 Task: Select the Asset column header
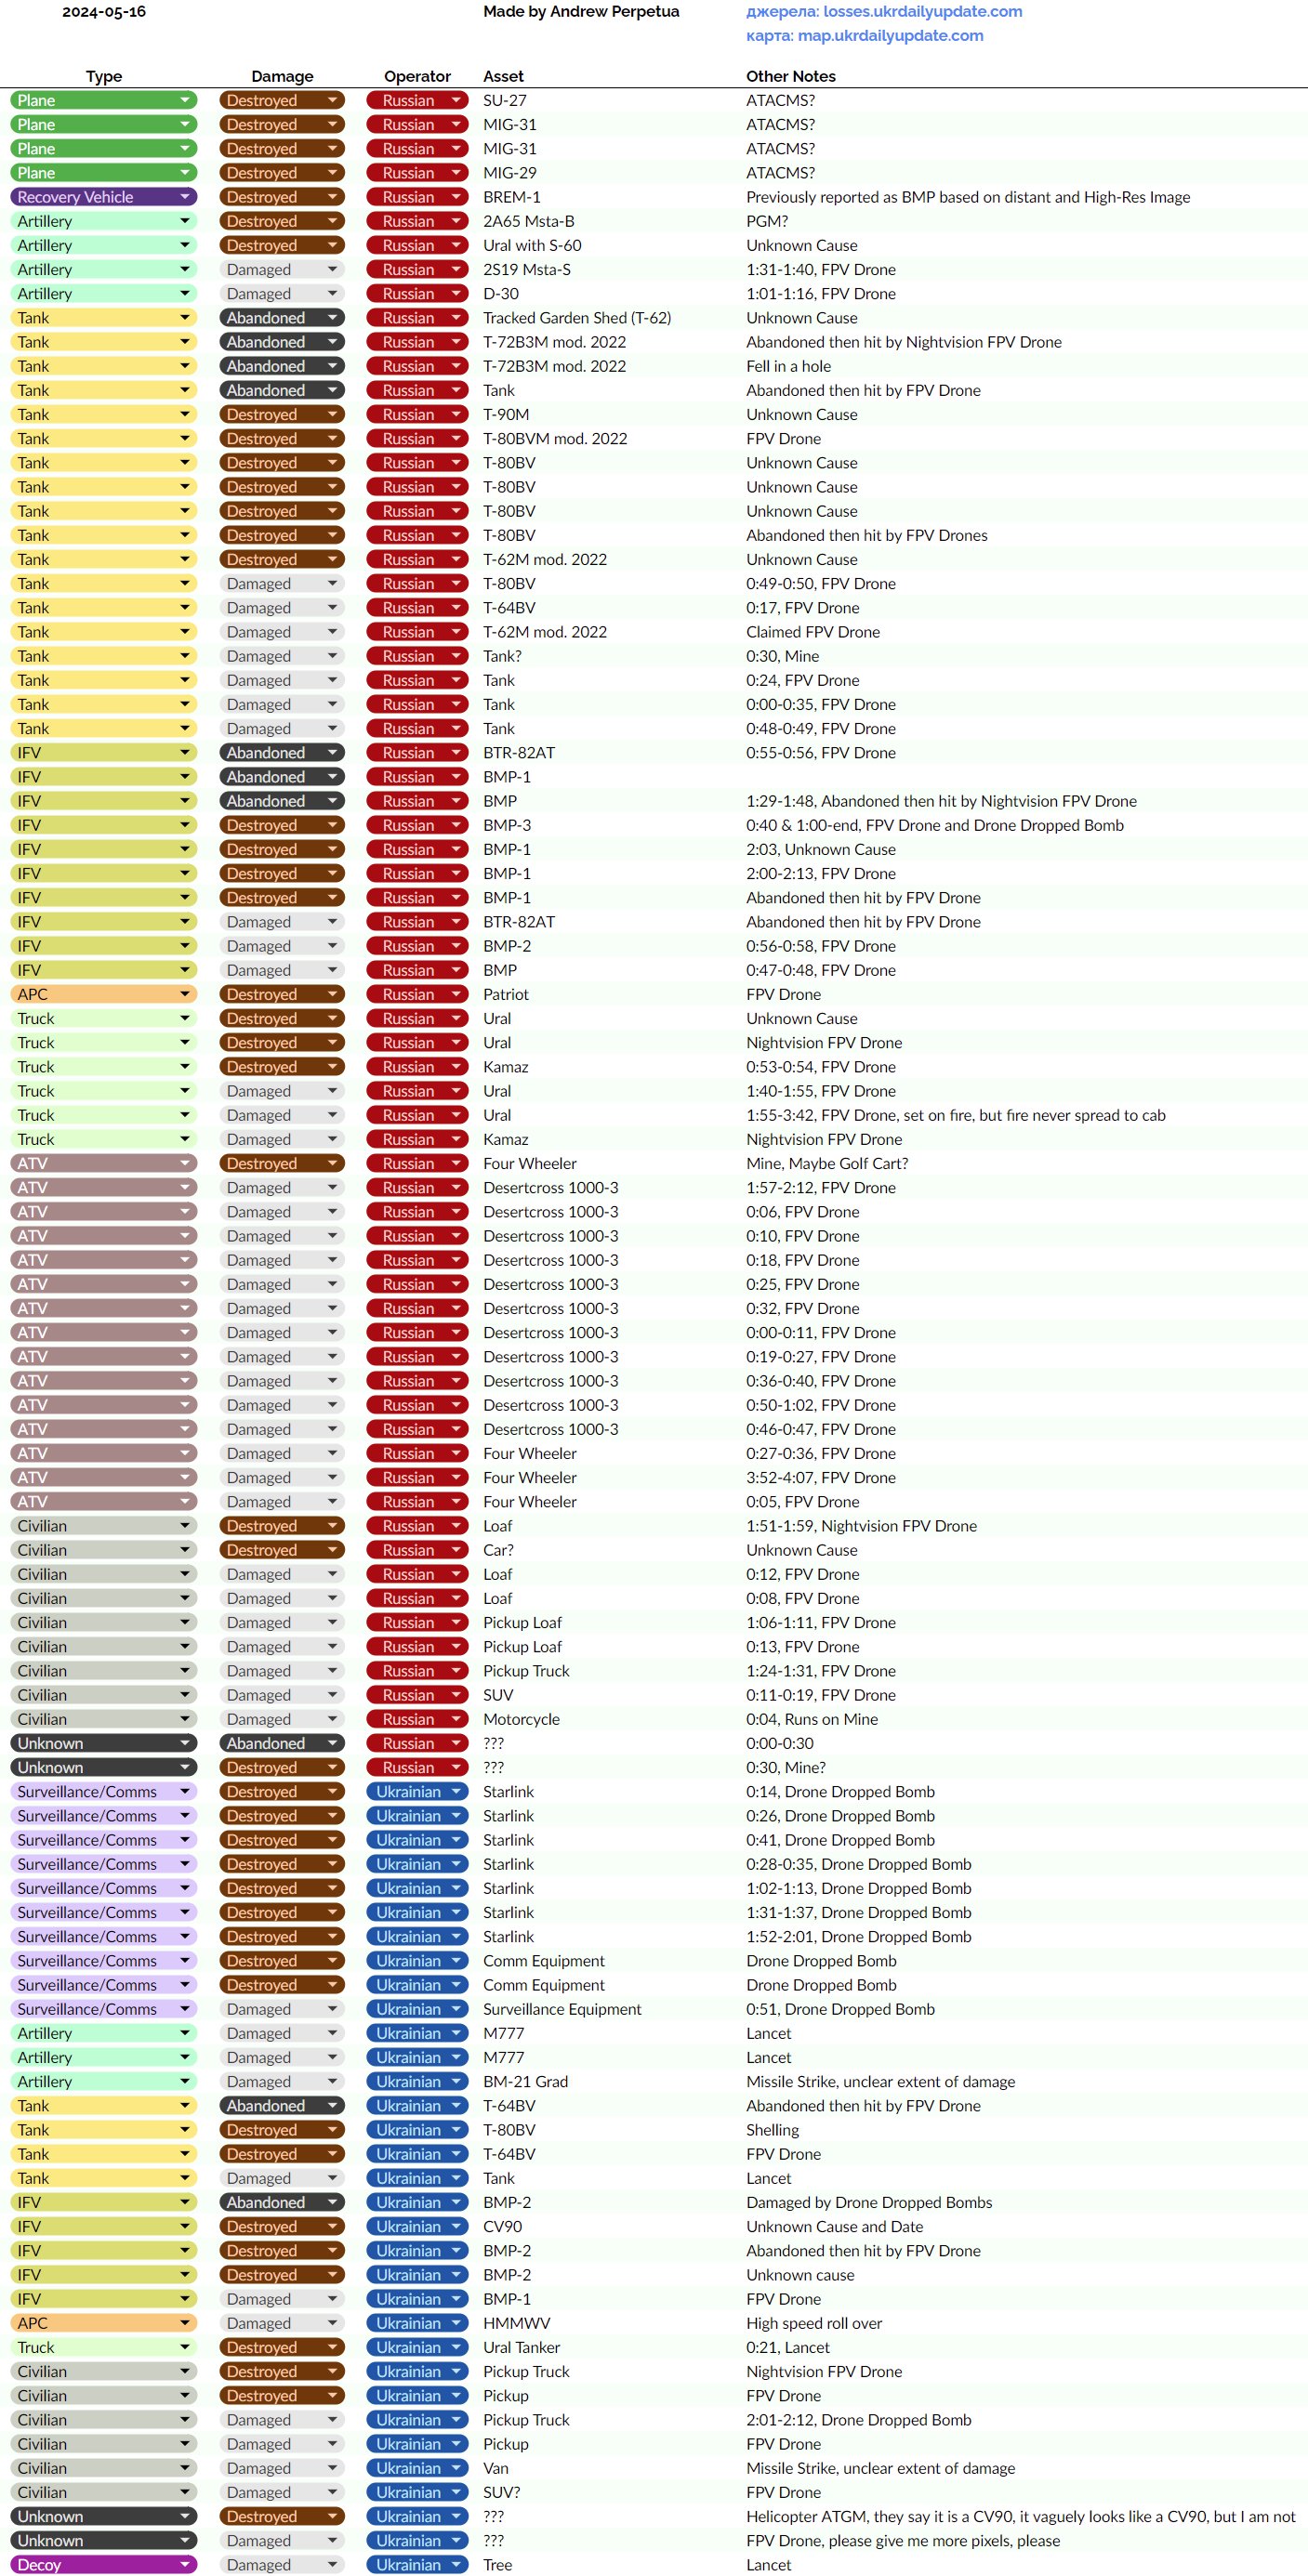(x=503, y=76)
